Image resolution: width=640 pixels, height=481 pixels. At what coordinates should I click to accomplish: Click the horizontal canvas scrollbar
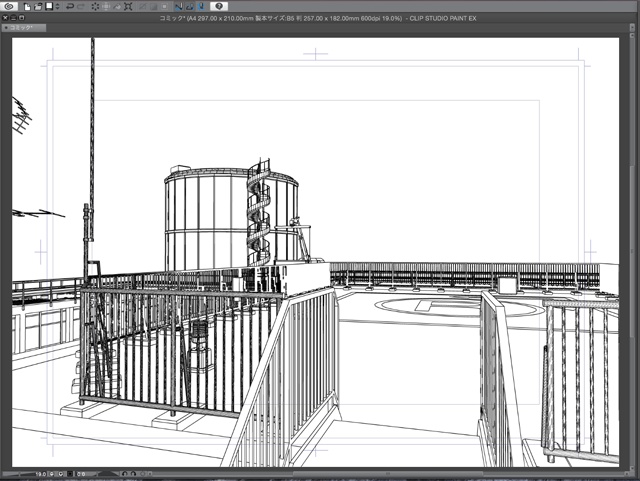pos(388,474)
